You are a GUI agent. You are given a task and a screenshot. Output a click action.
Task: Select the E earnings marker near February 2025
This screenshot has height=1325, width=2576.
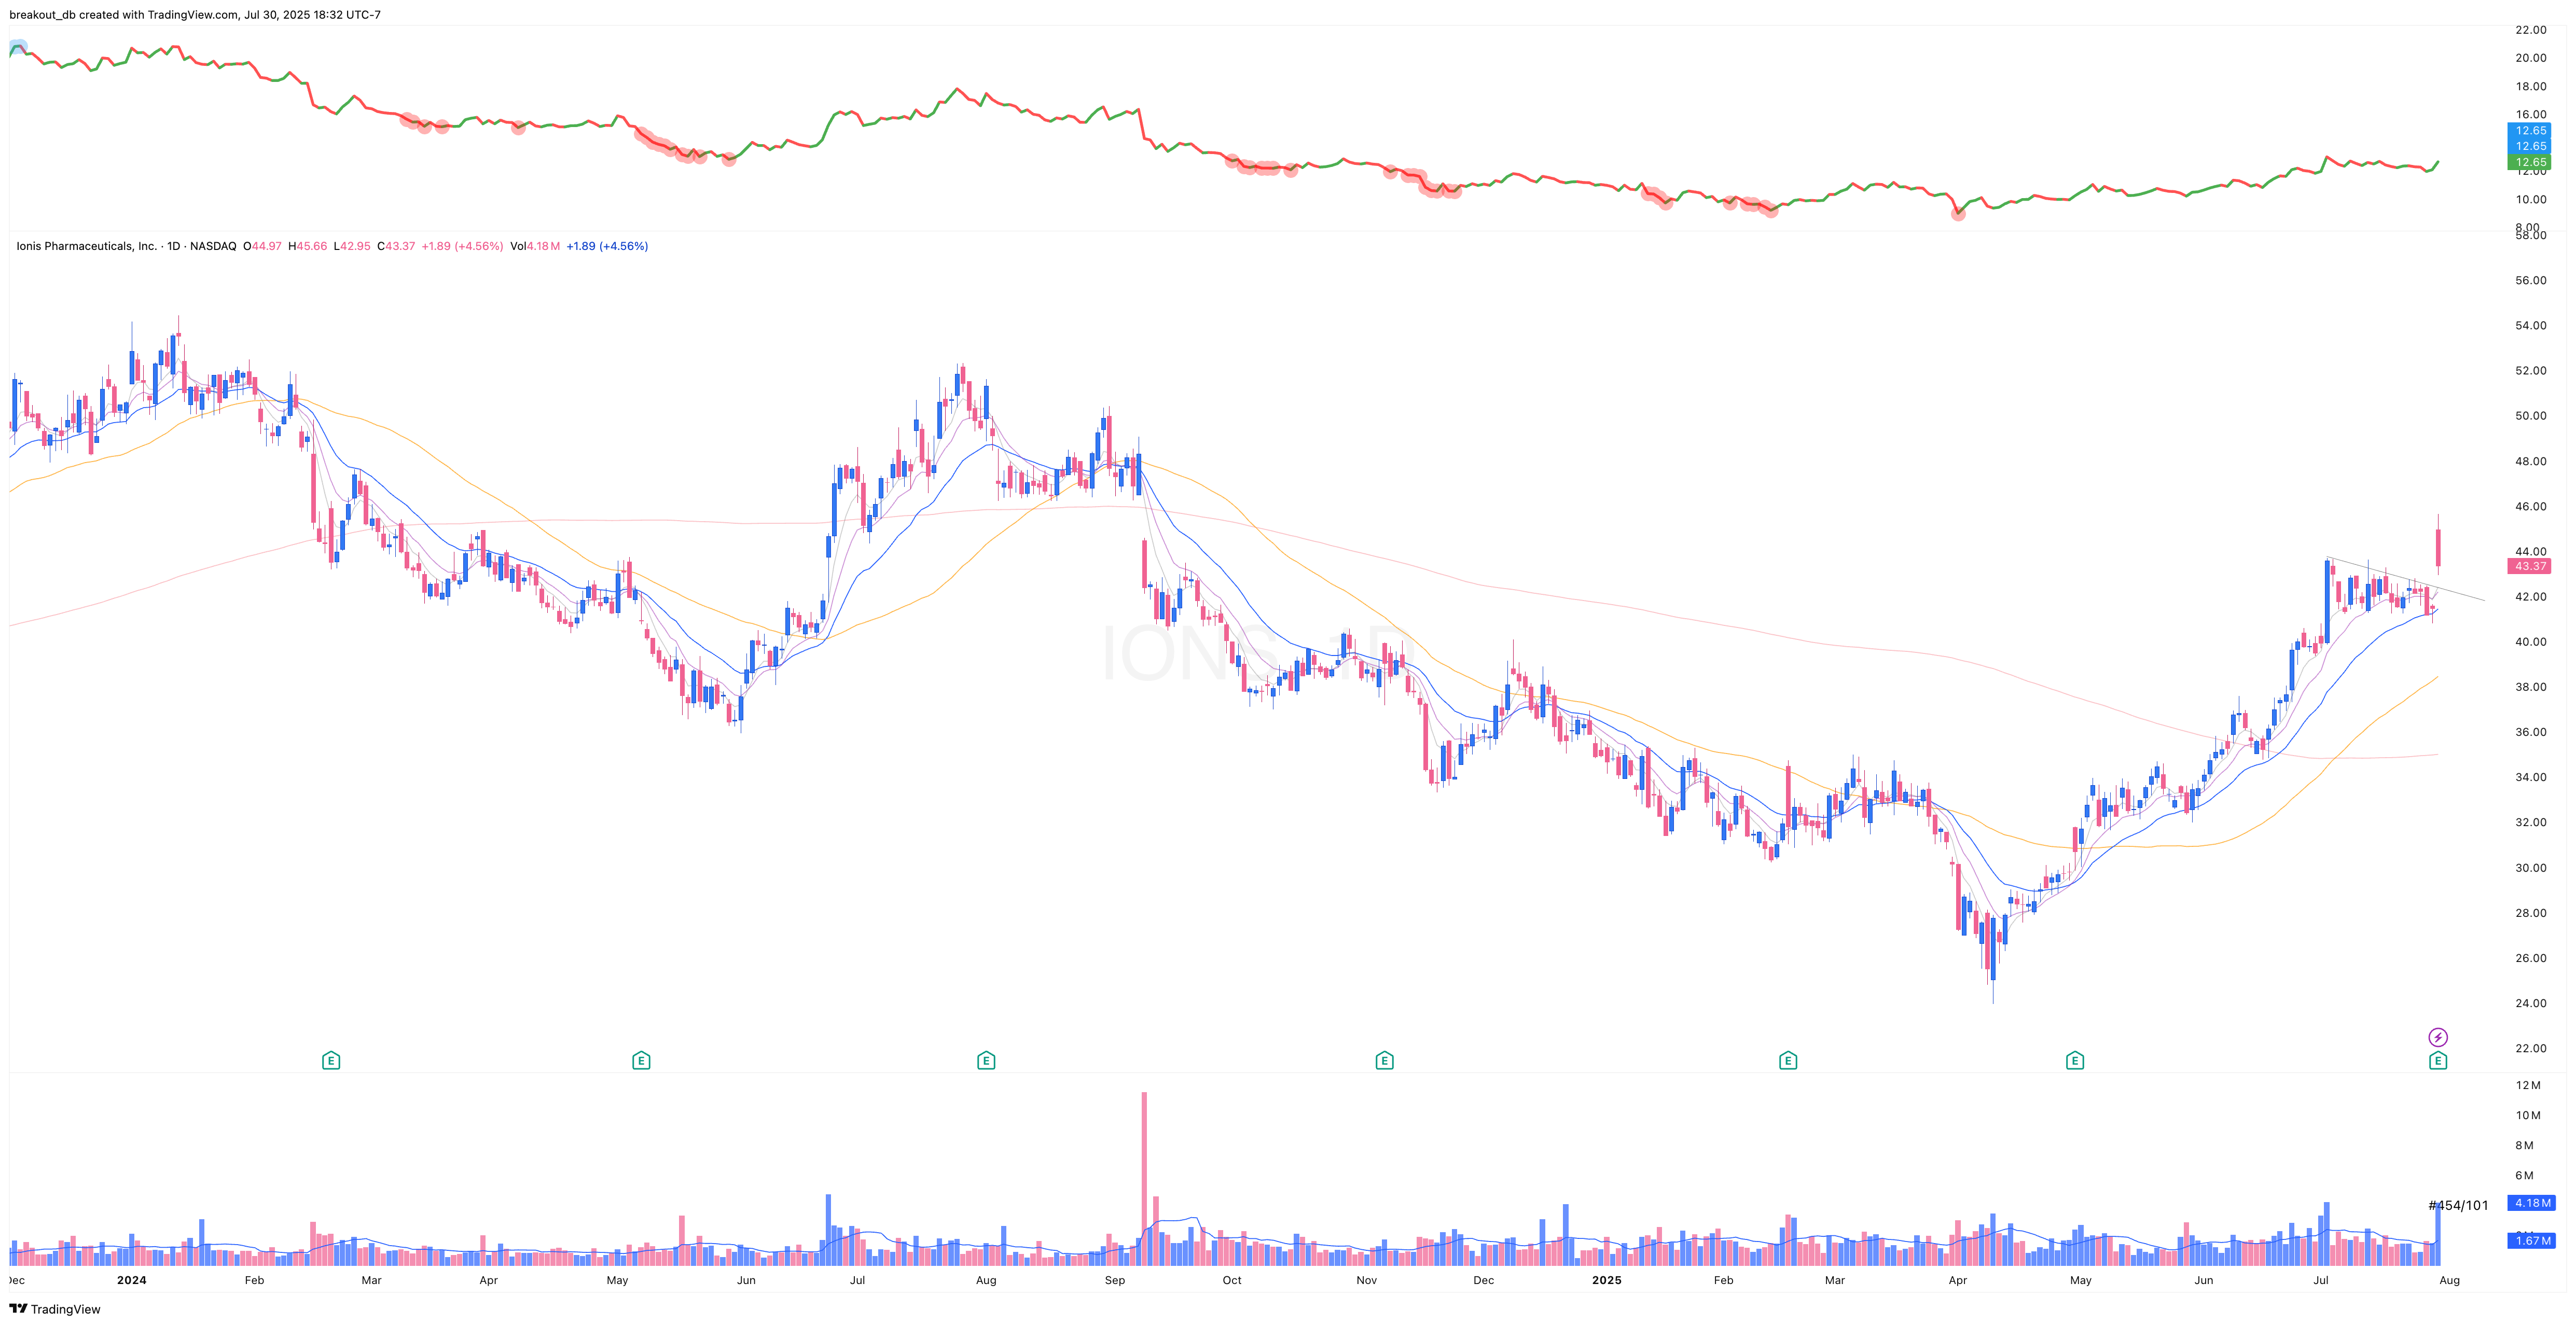pos(1788,1060)
